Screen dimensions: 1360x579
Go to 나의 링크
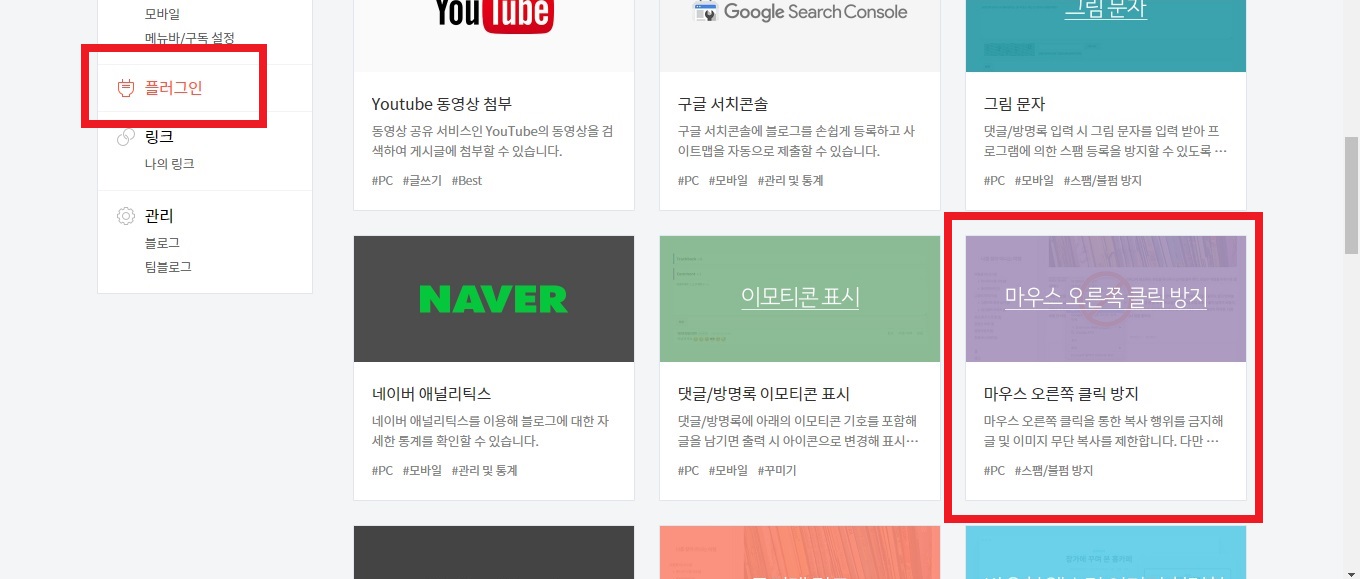[x=169, y=163]
